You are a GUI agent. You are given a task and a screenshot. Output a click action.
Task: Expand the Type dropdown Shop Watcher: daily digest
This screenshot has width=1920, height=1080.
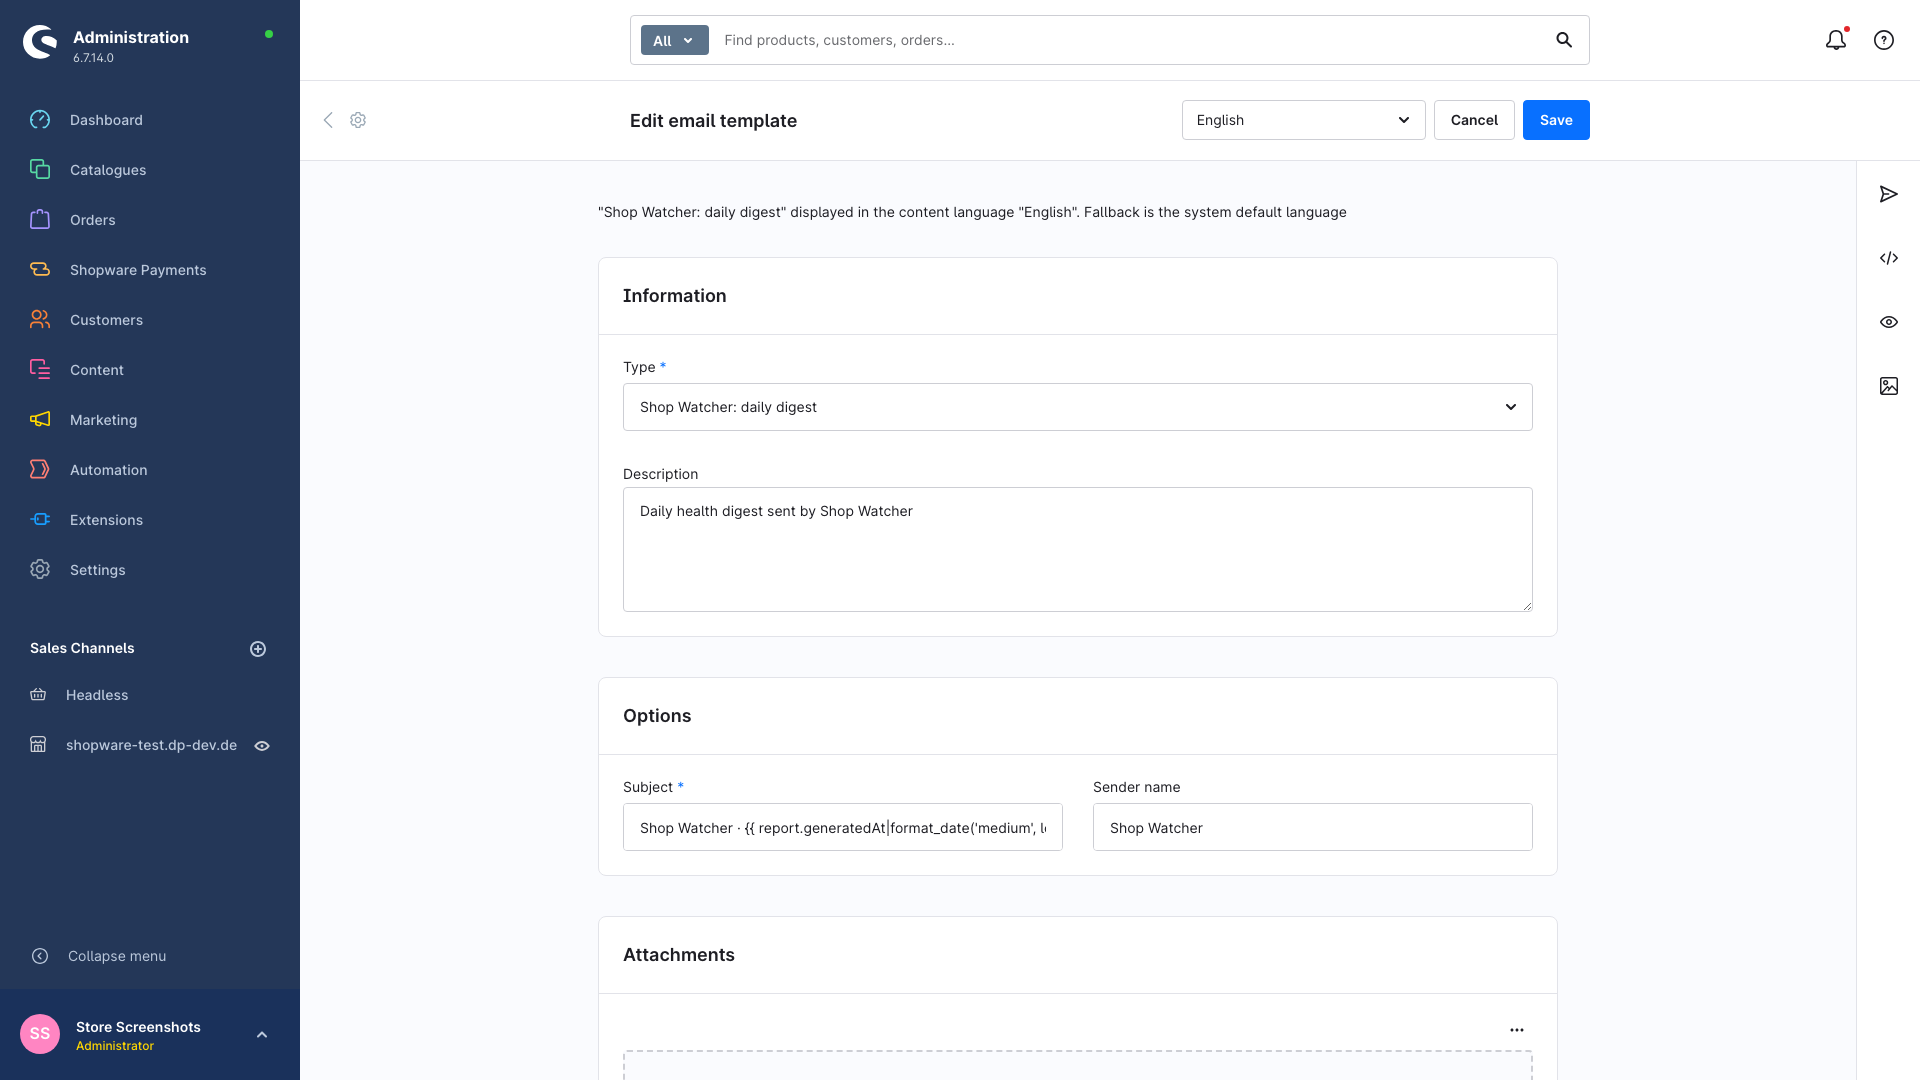(x=1077, y=407)
